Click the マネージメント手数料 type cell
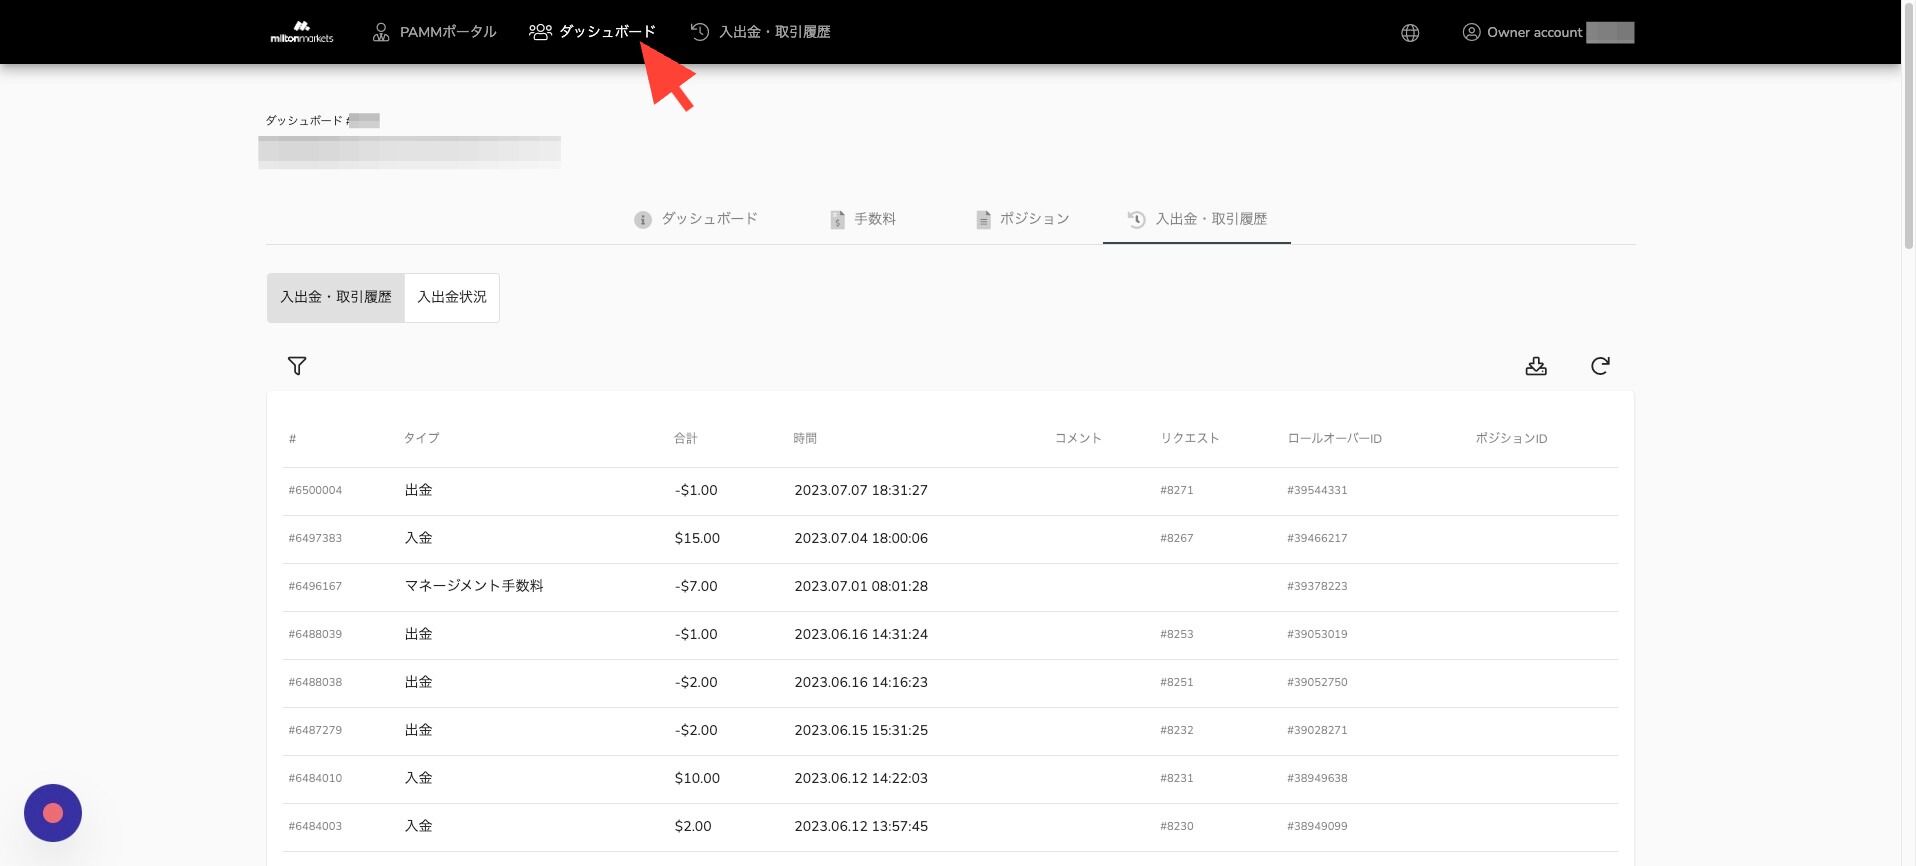The height and width of the screenshot is (866, 1916). pos(474,586)
